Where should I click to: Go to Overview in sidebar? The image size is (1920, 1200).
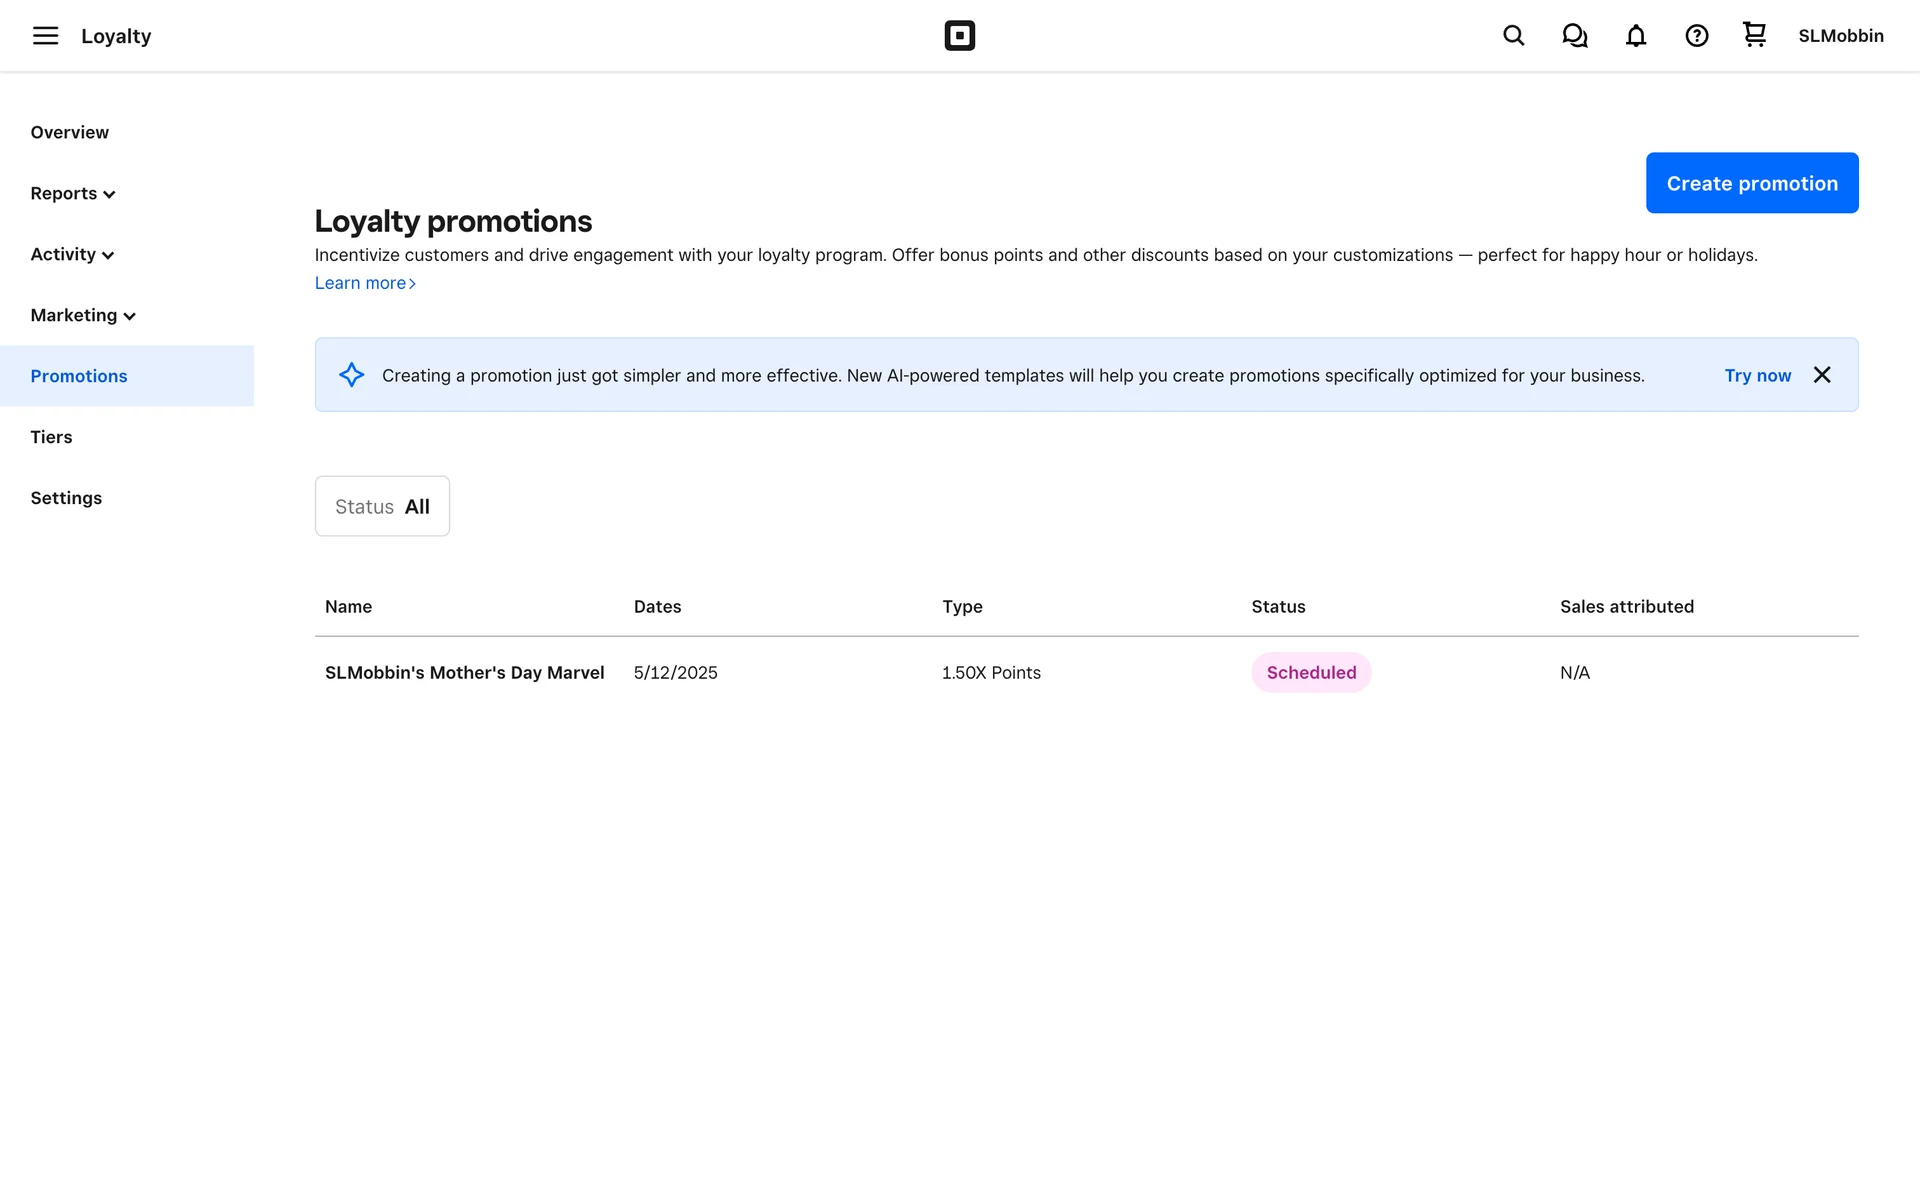point(69,133)
